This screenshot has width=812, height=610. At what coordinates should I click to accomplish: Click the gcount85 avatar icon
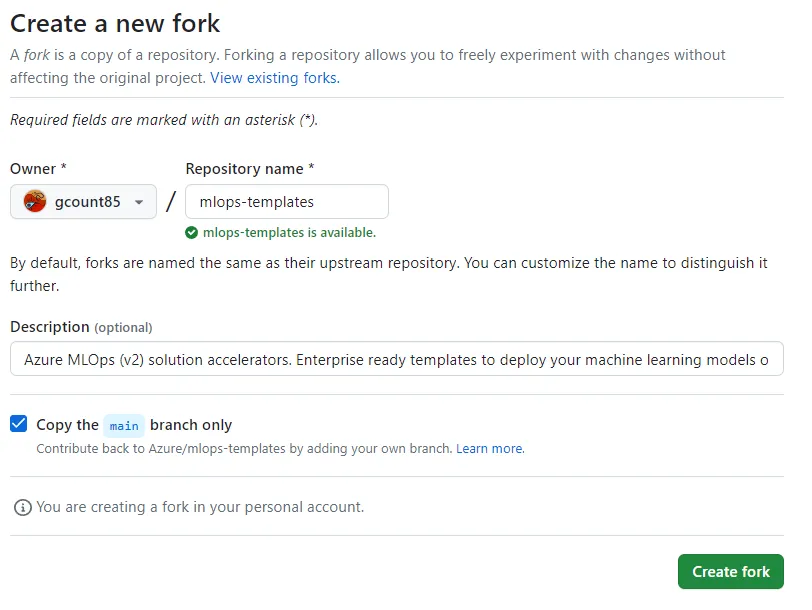[35, 201]
